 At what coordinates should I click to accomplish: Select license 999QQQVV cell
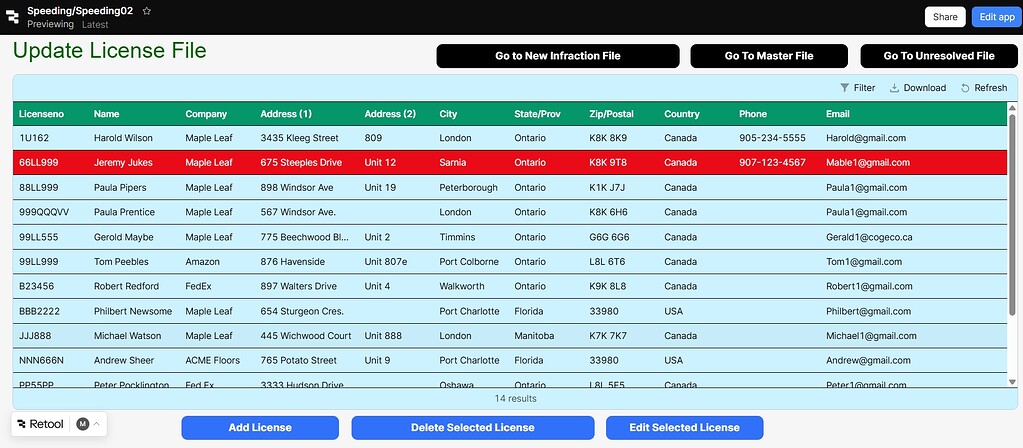tap(44, 213)
